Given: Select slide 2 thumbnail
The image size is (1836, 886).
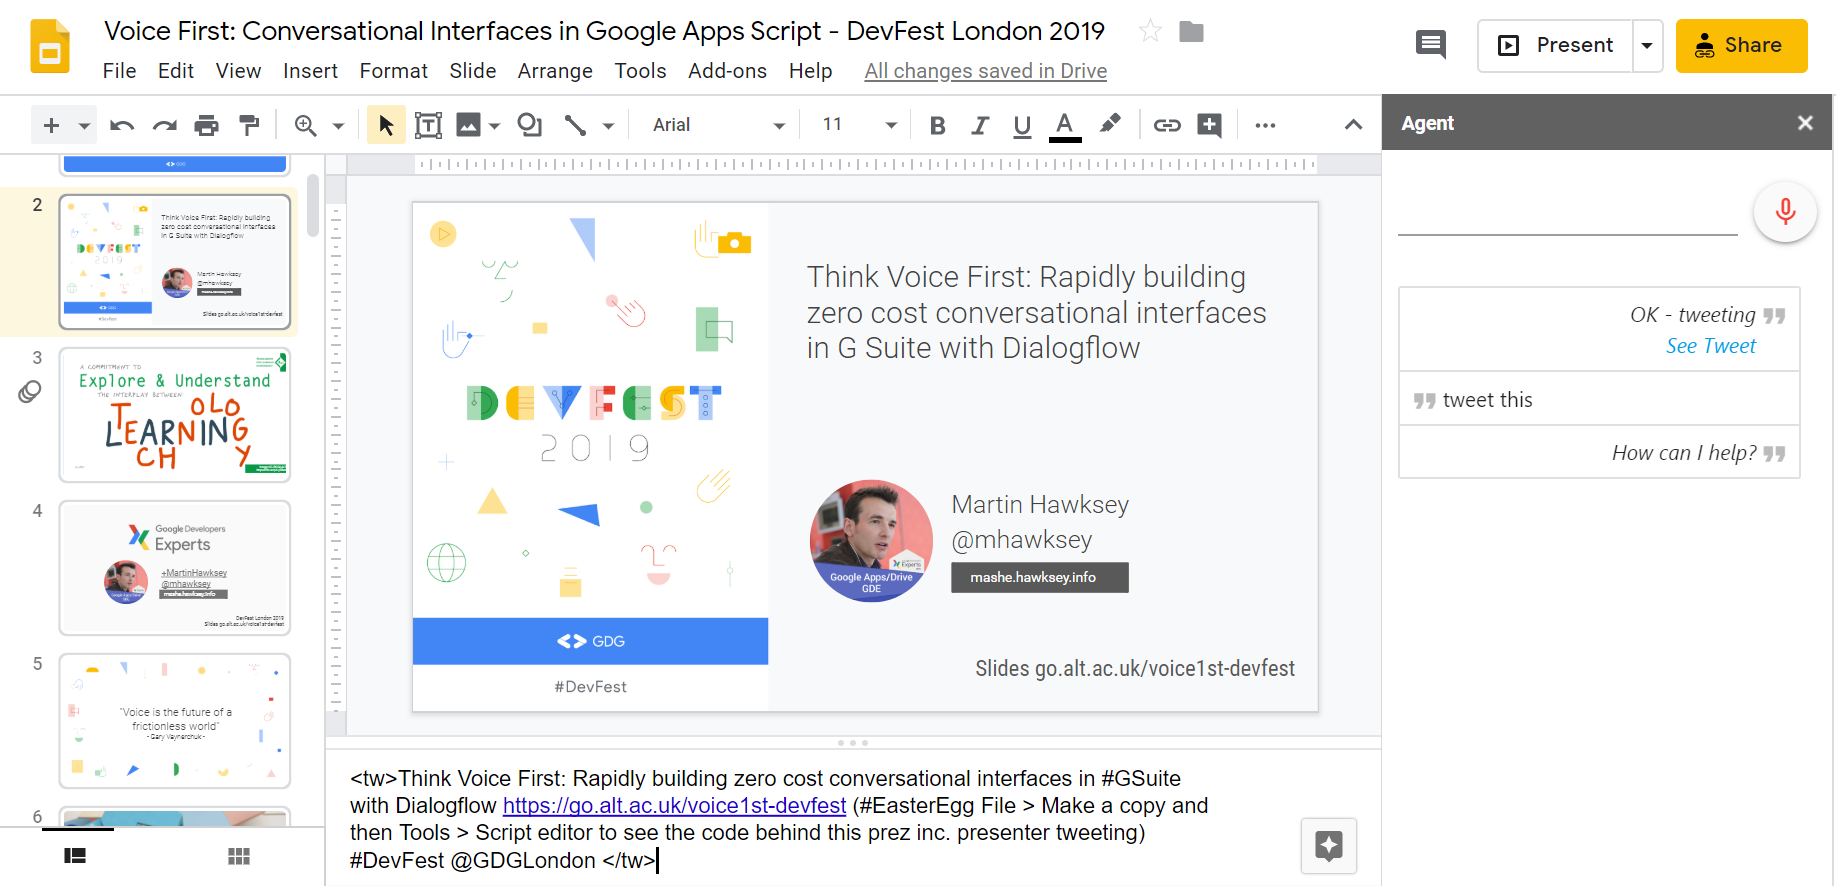Looking at the screenshot, I should tap(175, 262).
